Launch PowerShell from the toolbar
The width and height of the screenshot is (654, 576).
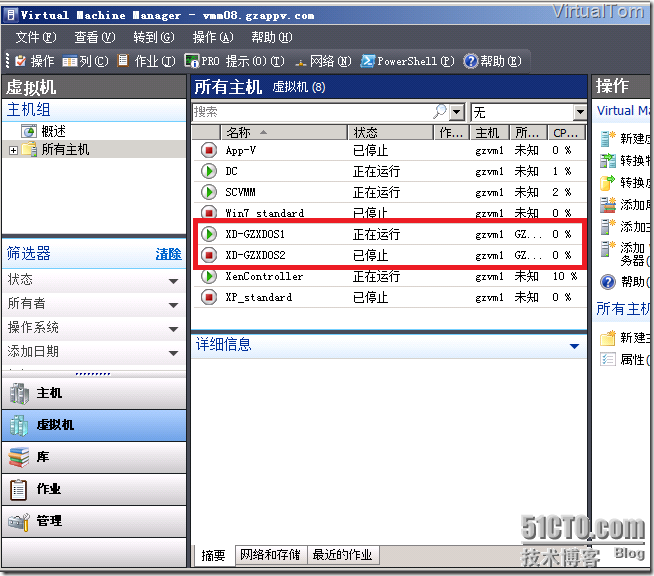(407, 61)
